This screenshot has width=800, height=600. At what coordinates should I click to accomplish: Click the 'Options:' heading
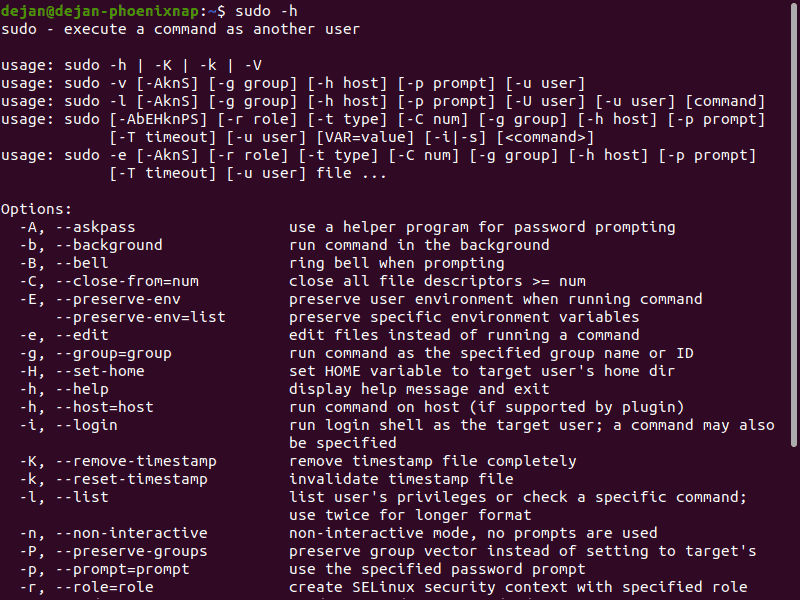pos(36,209)
